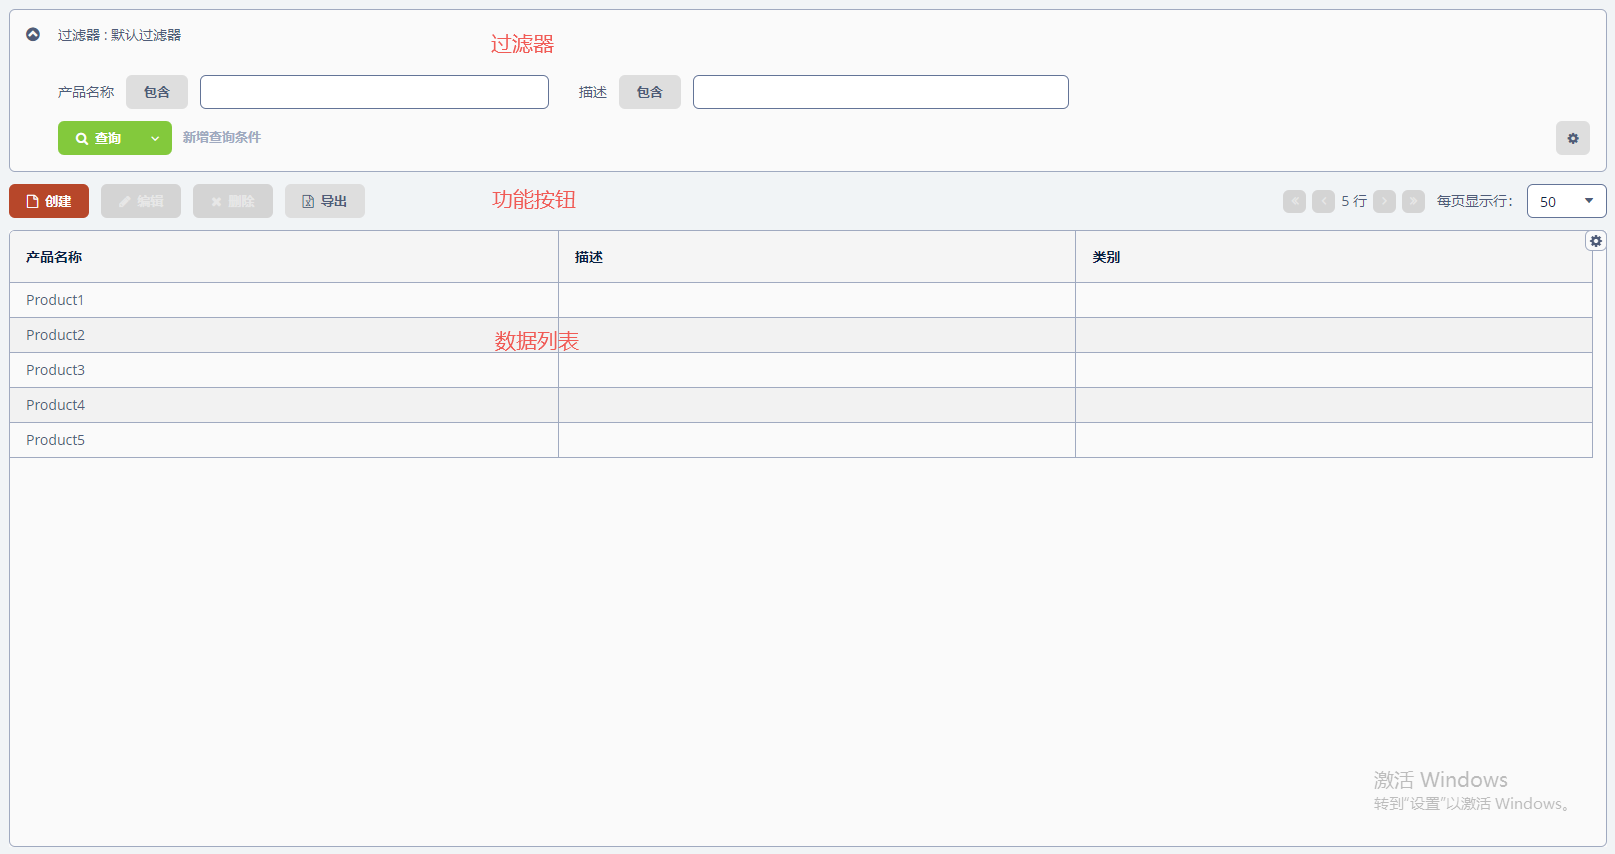Click 新增查询条件 link

pos(221,138)
